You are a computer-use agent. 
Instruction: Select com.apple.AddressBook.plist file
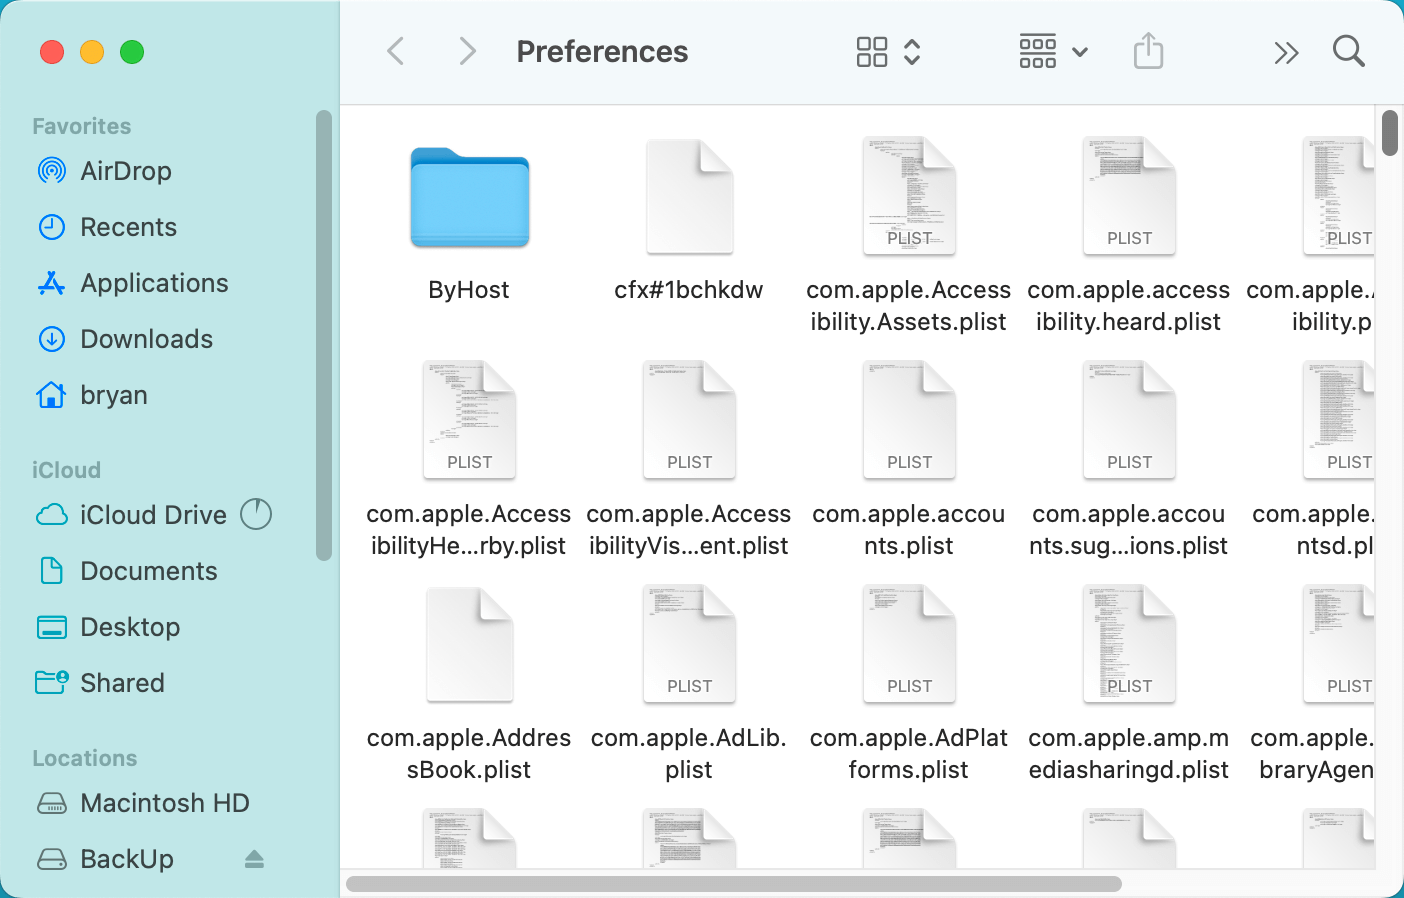(469, 646)
